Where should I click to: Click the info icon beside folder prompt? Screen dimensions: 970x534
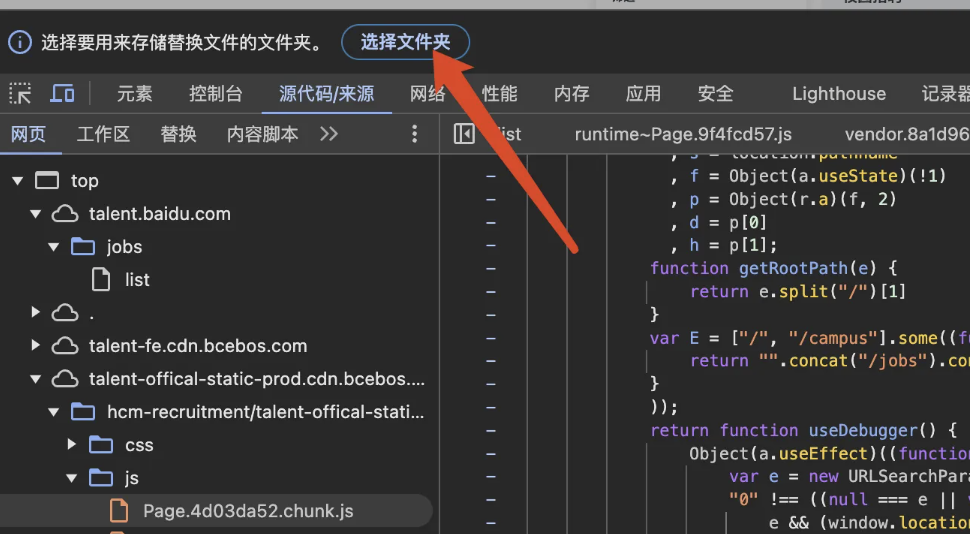click(19, 42)
